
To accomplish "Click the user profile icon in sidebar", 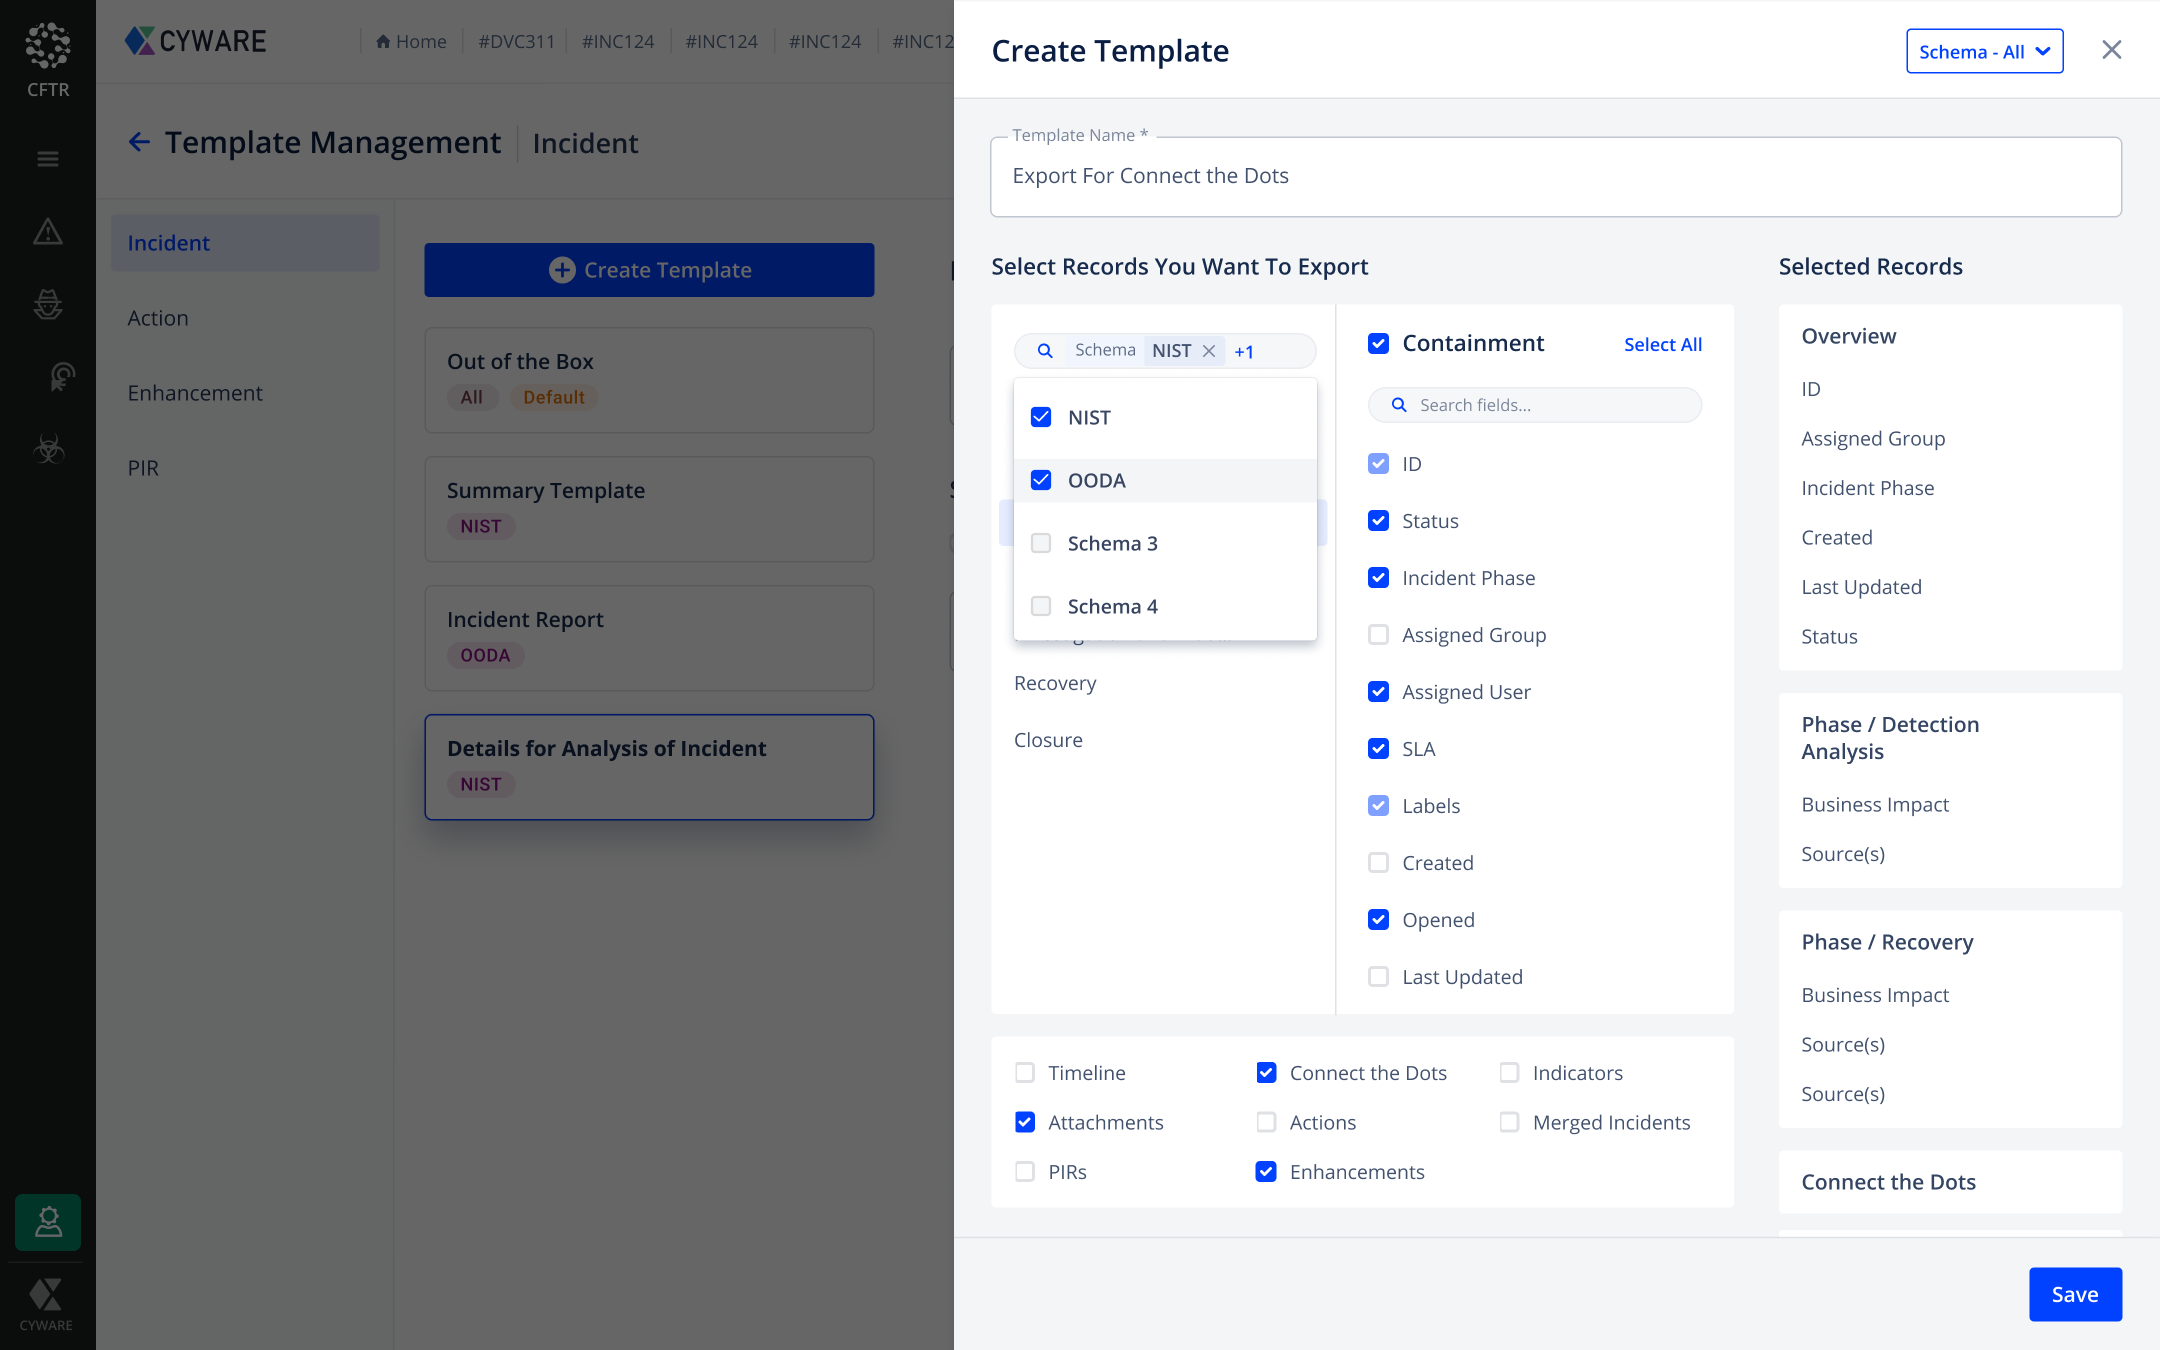I will point(48,1222).
